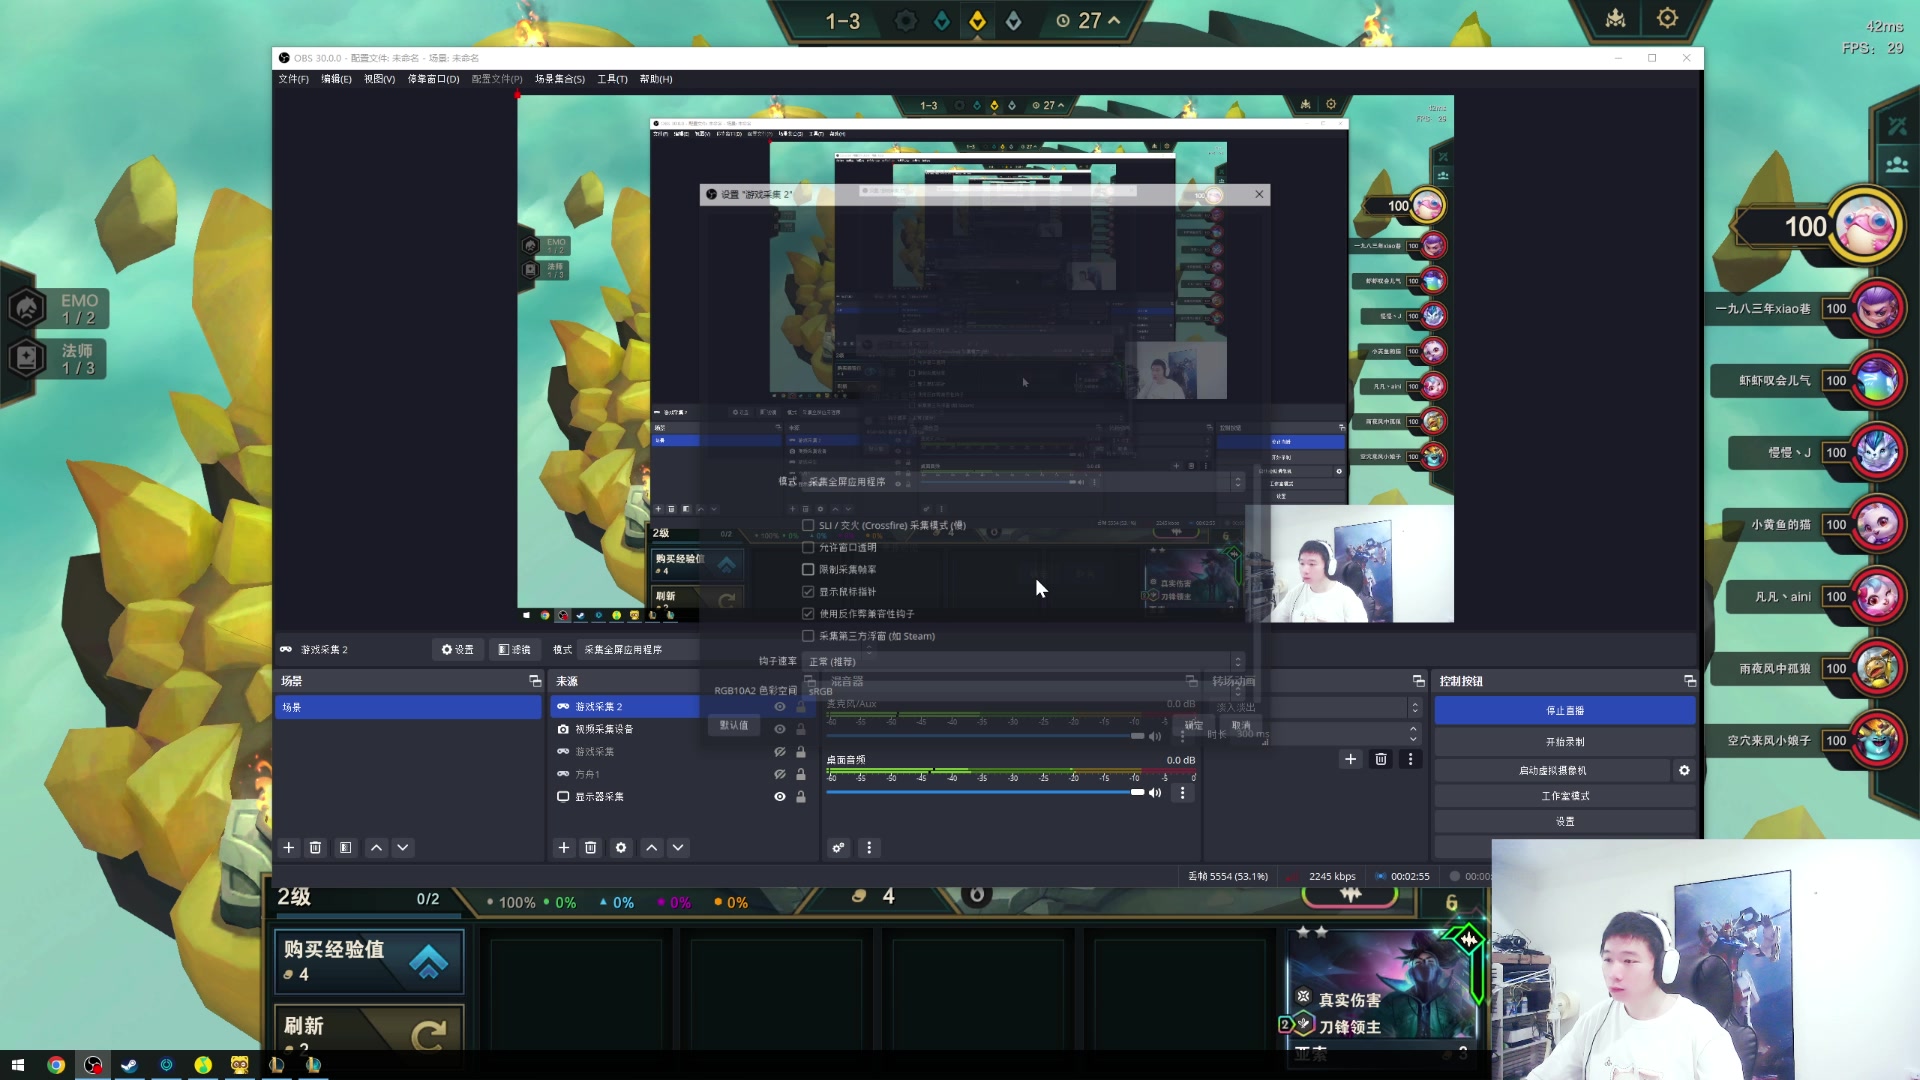1920x1080 pixels.
Task: Move selected source down in Sources panel
Action: [678, 848]
